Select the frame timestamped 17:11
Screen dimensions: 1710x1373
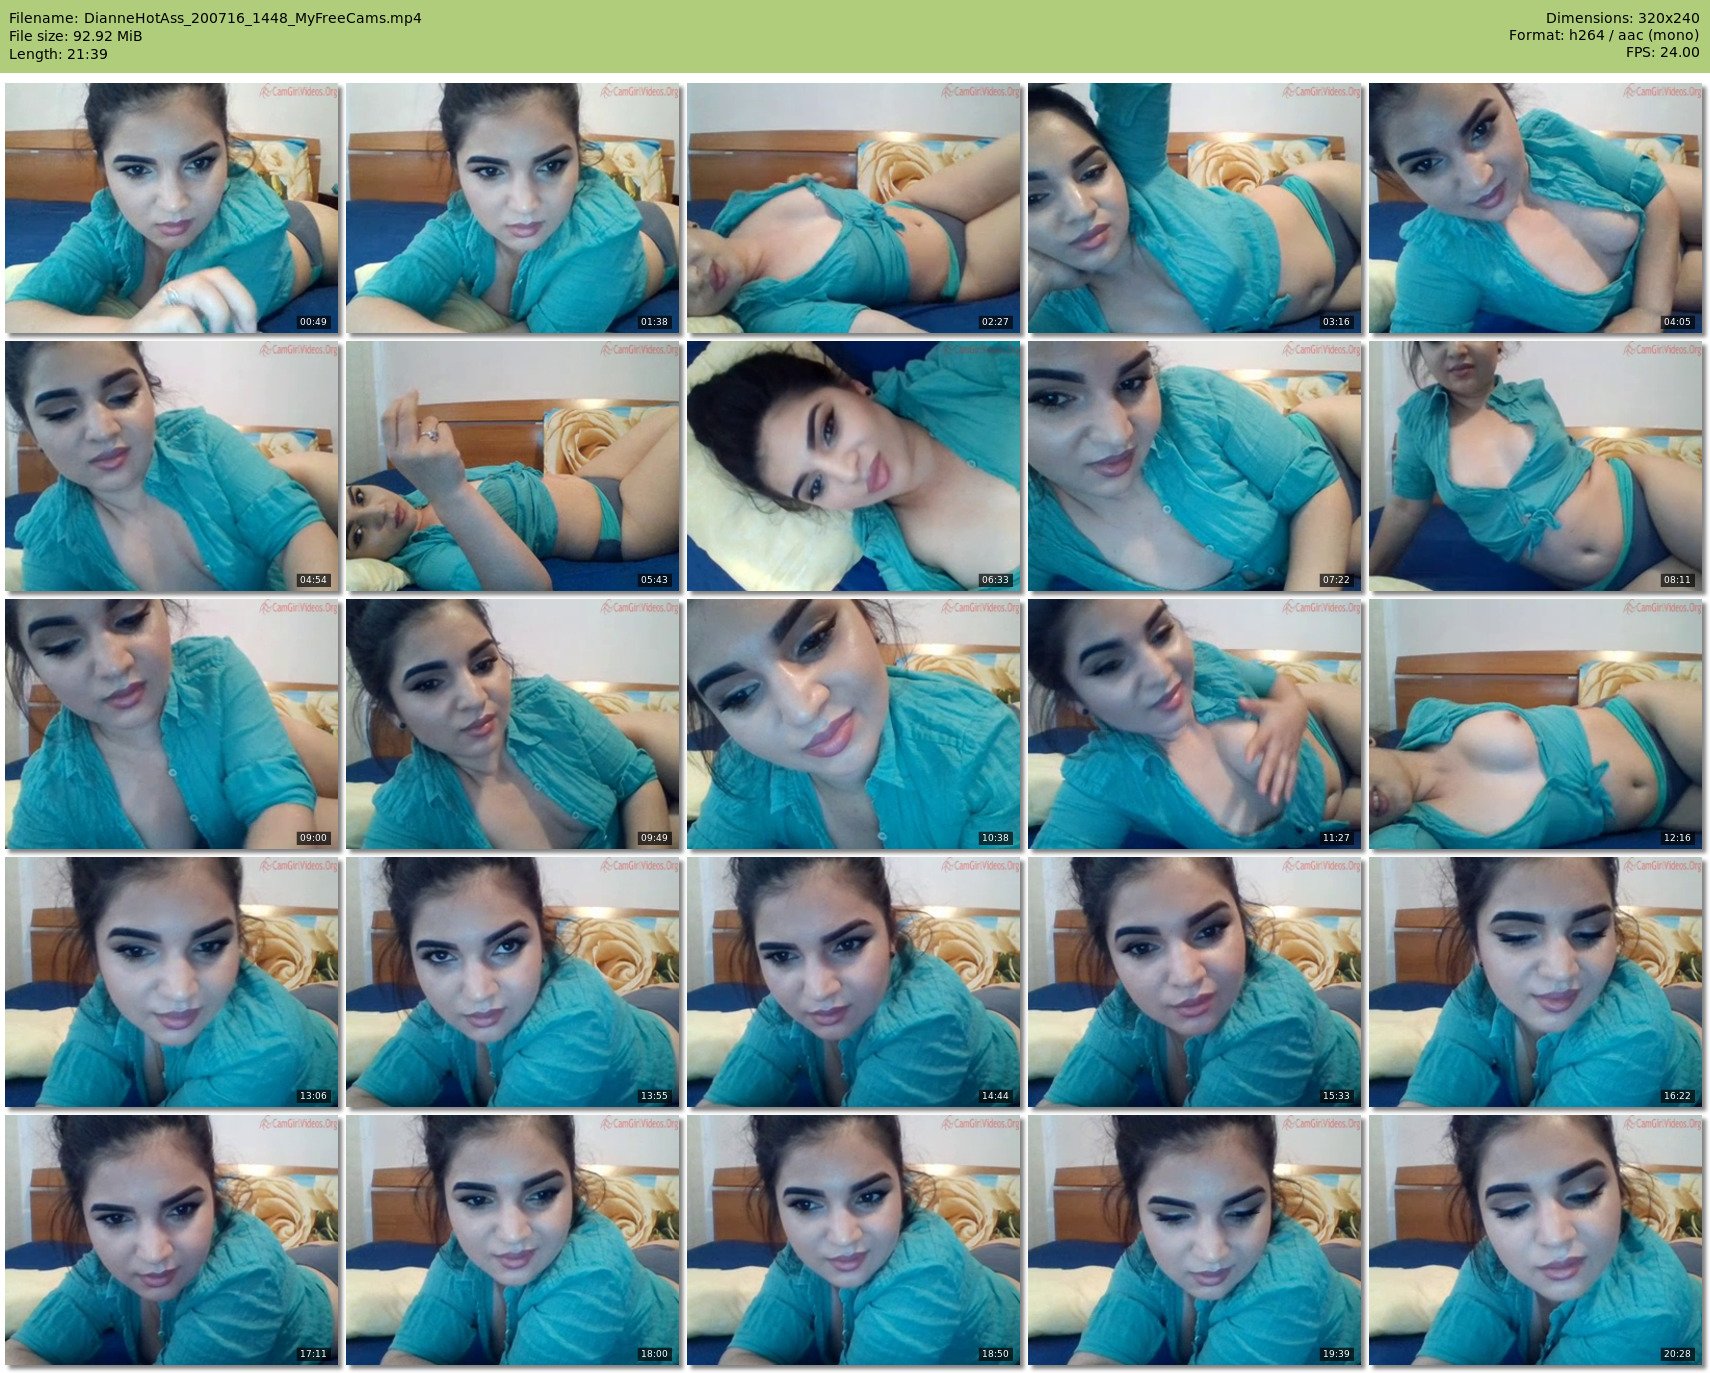172,1240
